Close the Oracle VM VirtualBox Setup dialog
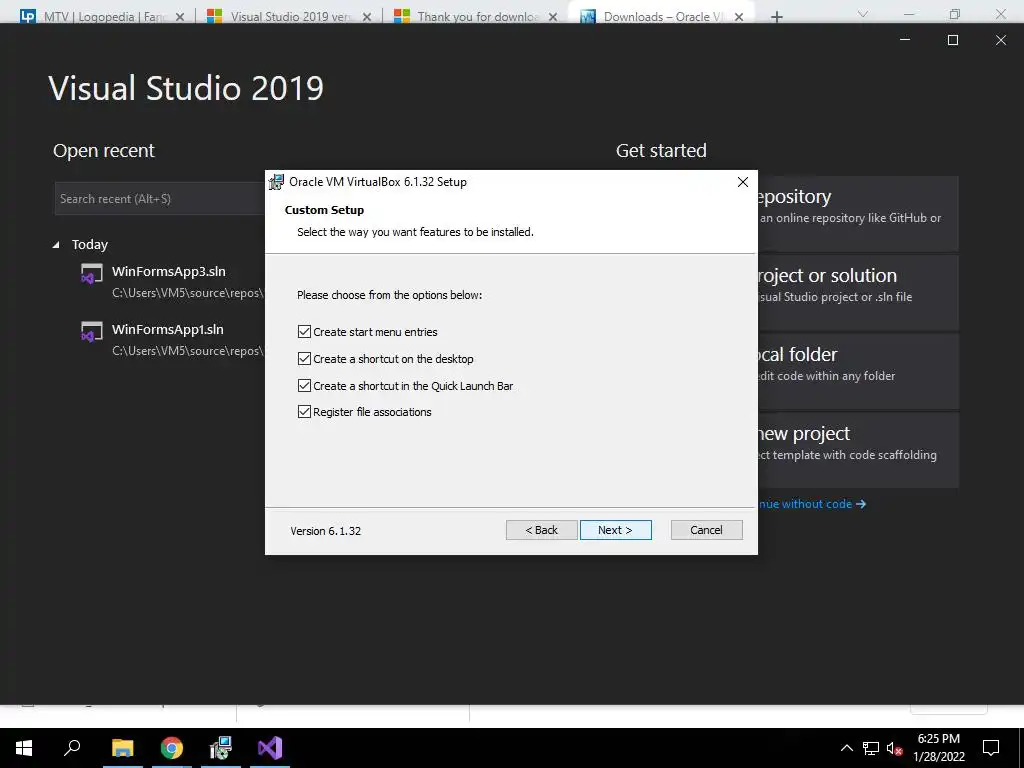1024x768 pixels. point(743,182)
